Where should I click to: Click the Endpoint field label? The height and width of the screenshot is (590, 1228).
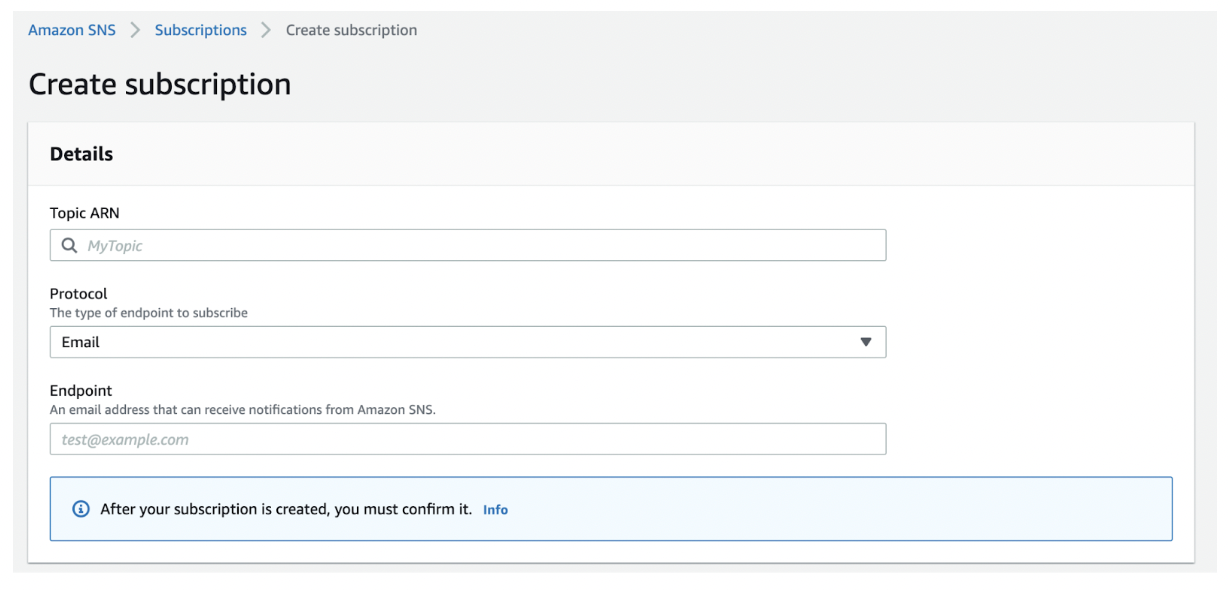(81, 391)
